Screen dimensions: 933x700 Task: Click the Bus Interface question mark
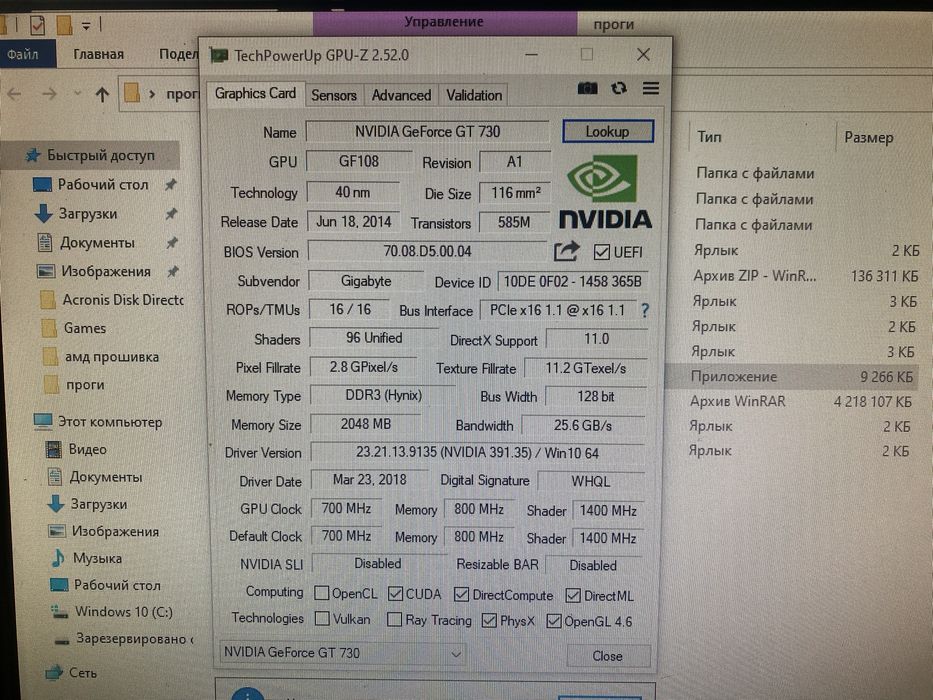[x=645, y=310]
